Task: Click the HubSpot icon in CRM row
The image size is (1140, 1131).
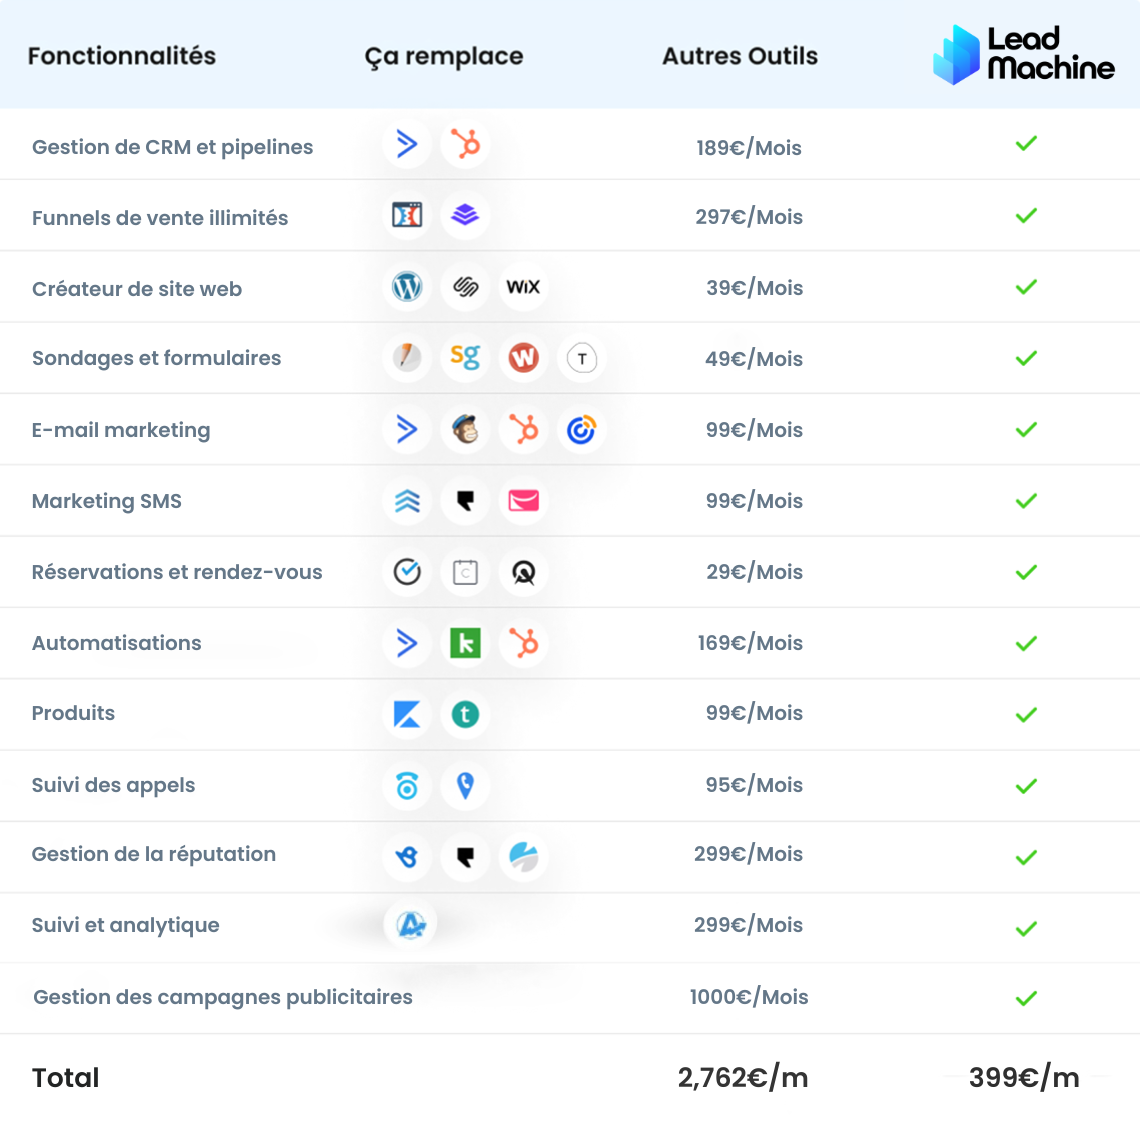Action: pos(465,144)
